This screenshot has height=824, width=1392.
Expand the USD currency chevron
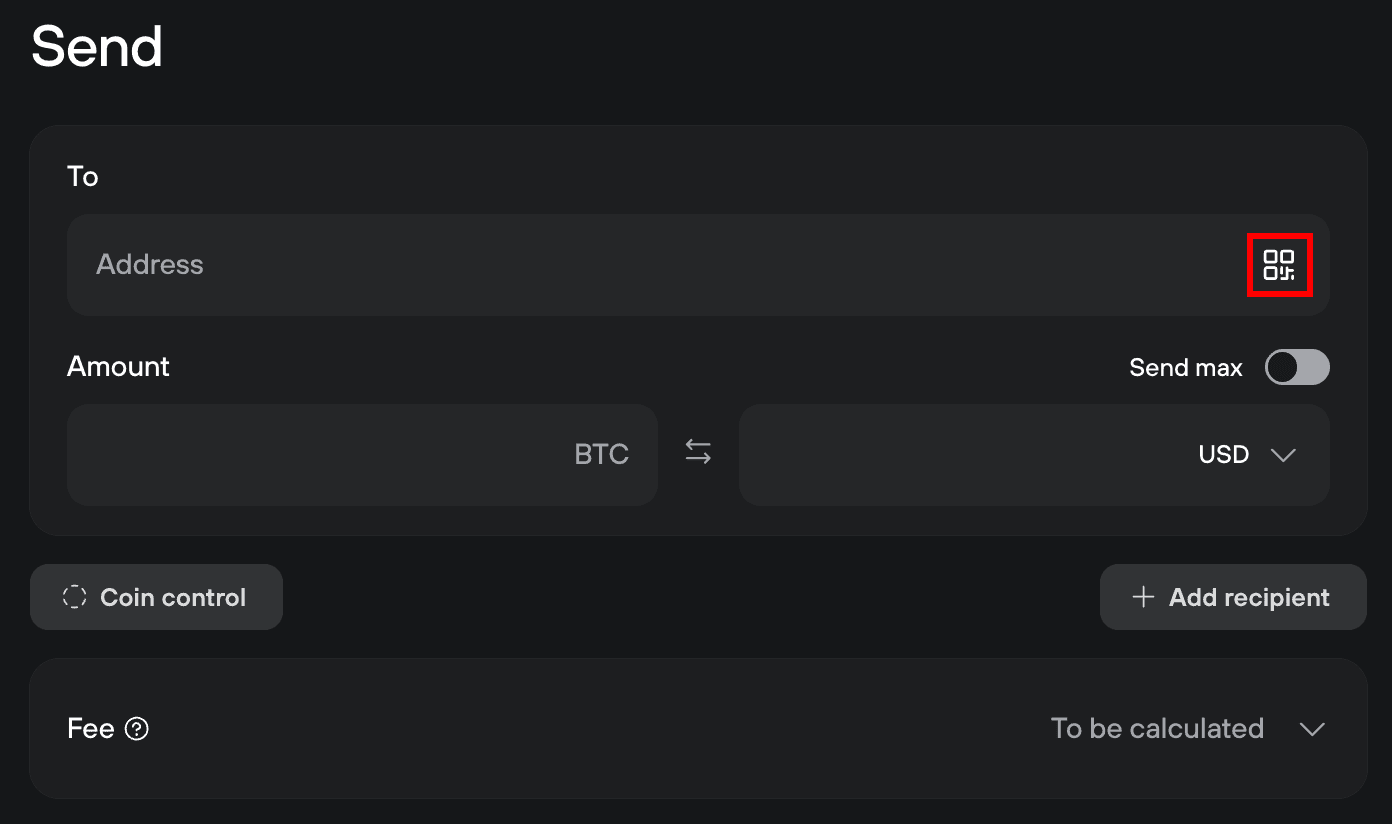[1283, 455]
